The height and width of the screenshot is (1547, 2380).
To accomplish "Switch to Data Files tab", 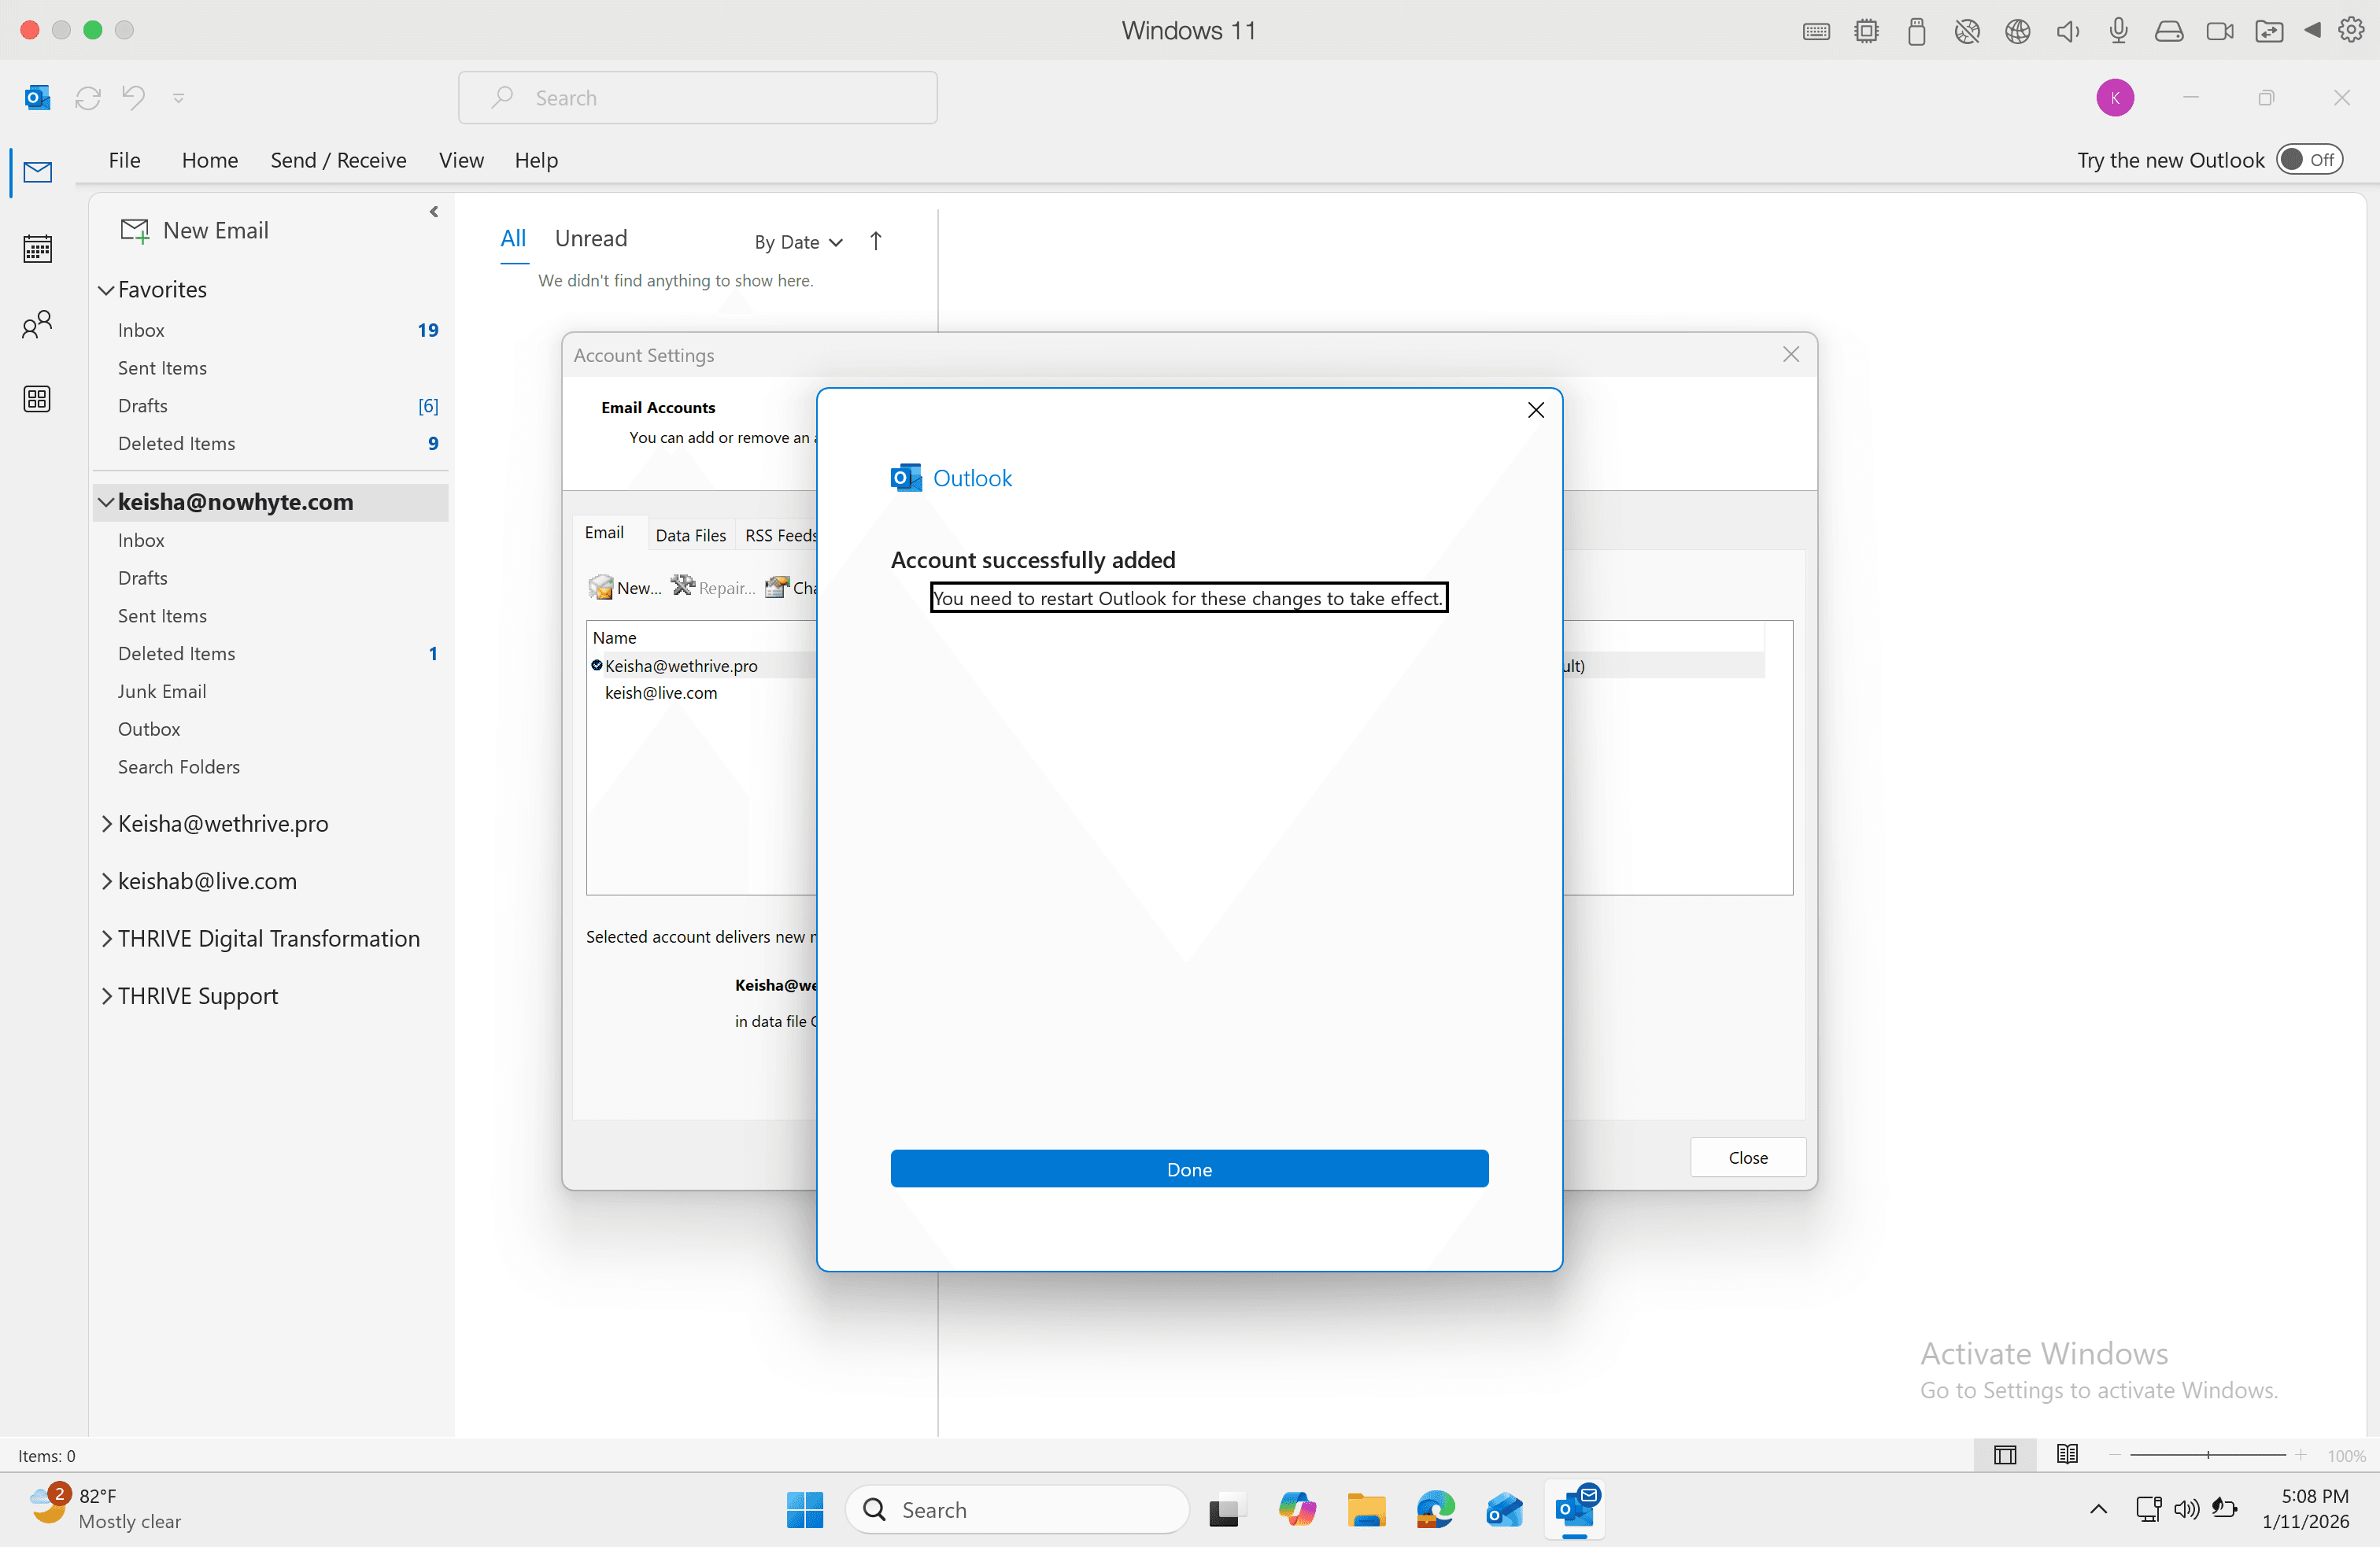I will click(x=690, y=535).
